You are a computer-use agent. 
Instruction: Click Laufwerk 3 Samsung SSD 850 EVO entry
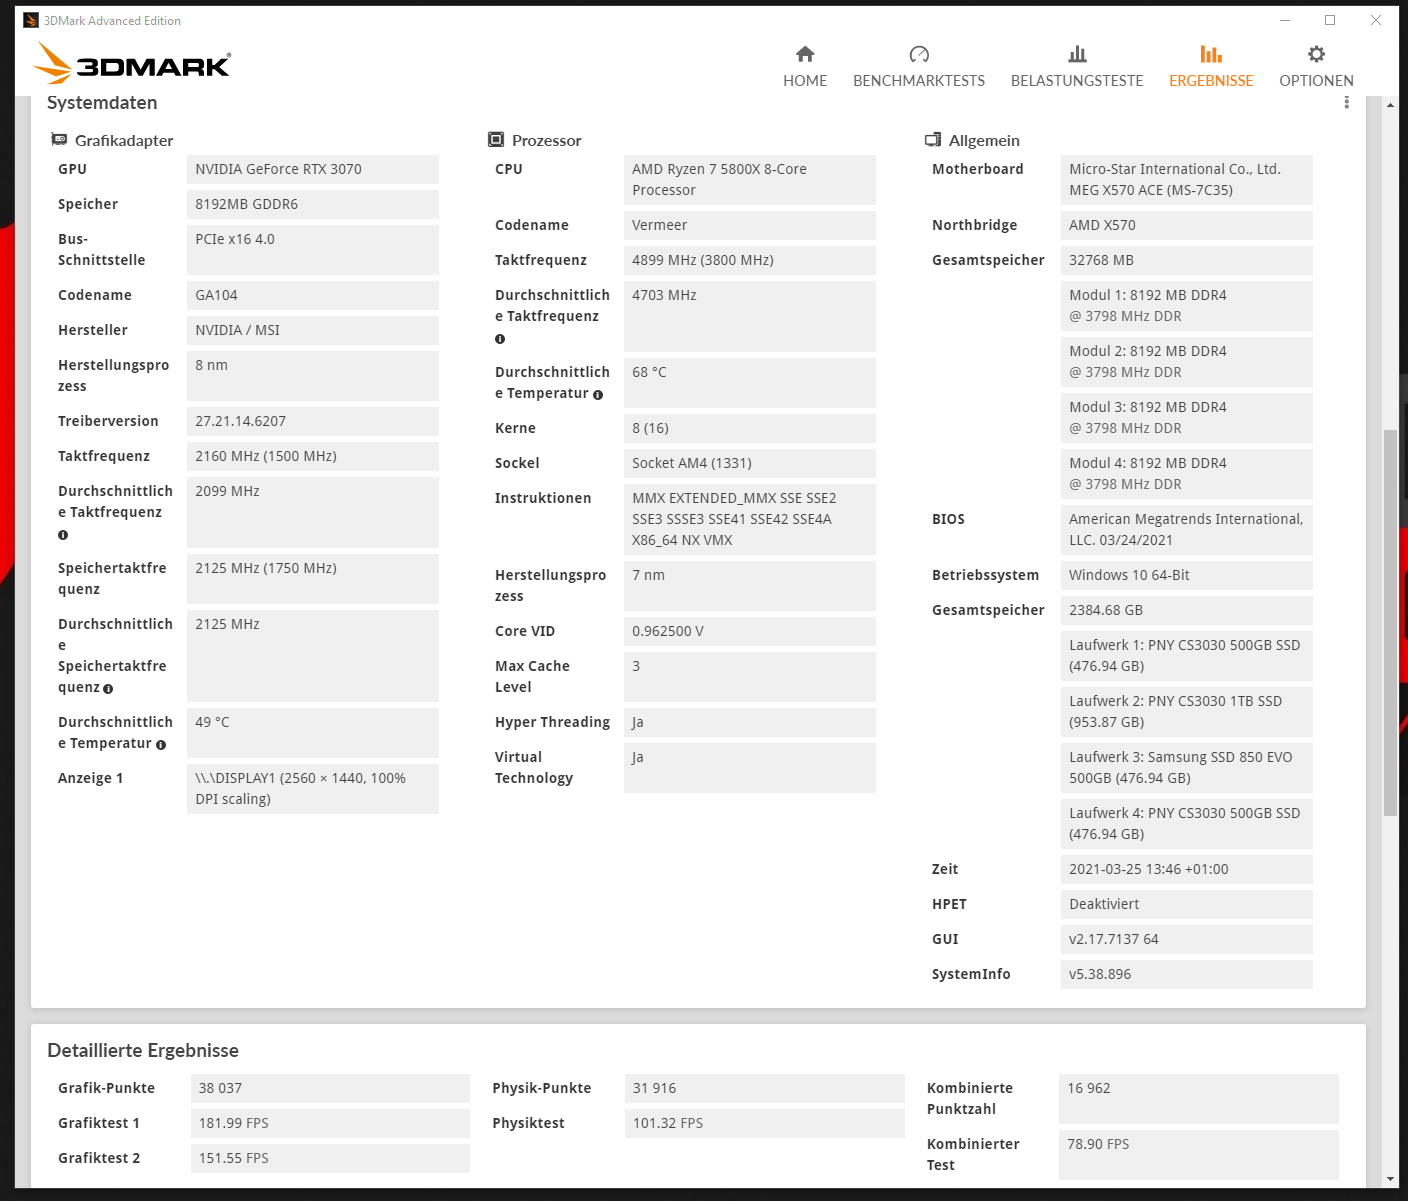(1187, 768)
